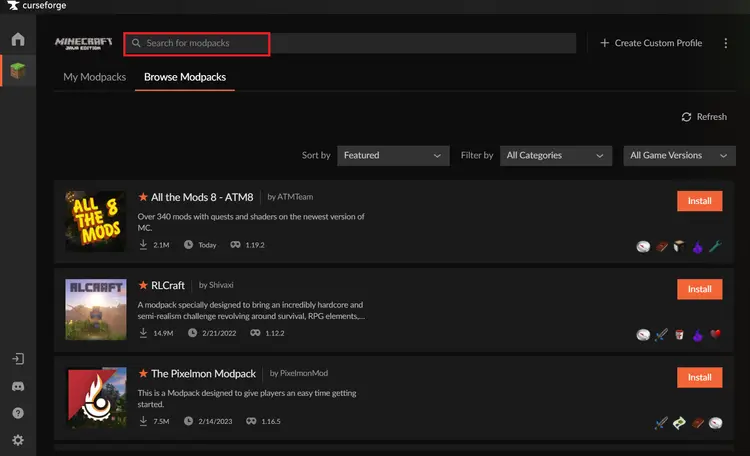The width and height of the screenshot is (750, 456).
Task: Select the Browse Modpacks tab
Action: (185, 77)
